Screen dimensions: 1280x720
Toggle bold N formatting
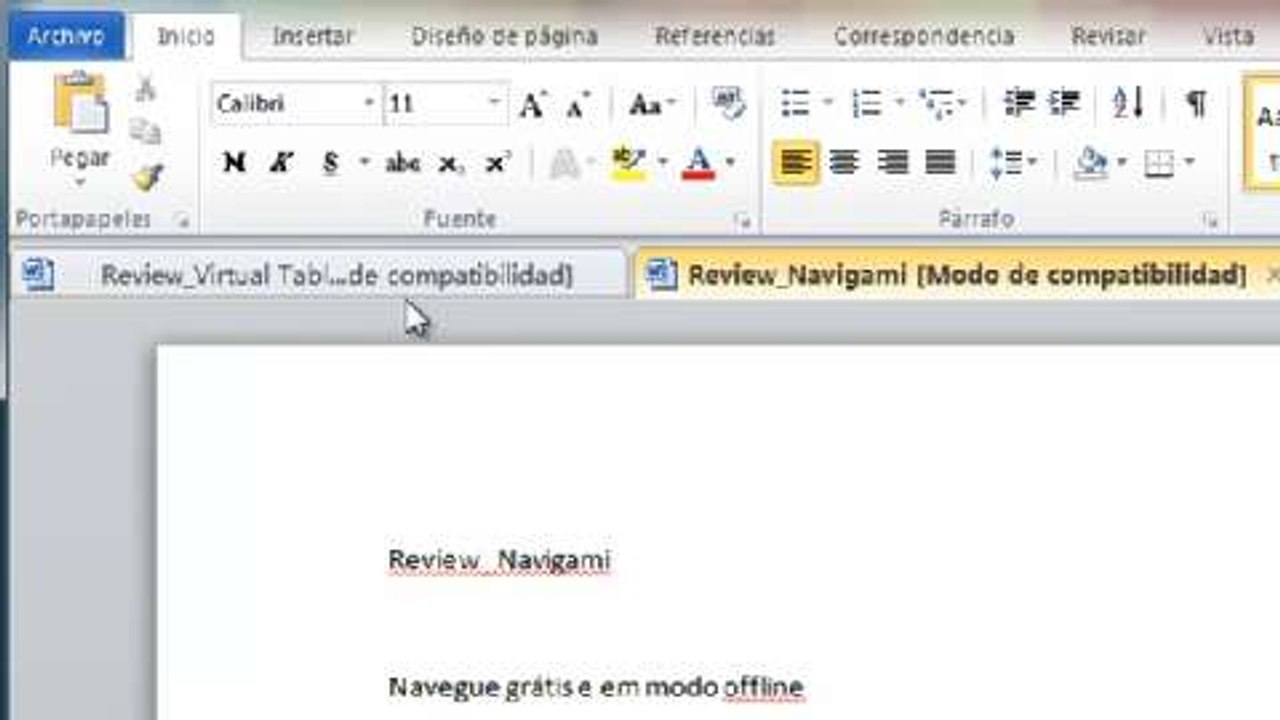[234, 162]
